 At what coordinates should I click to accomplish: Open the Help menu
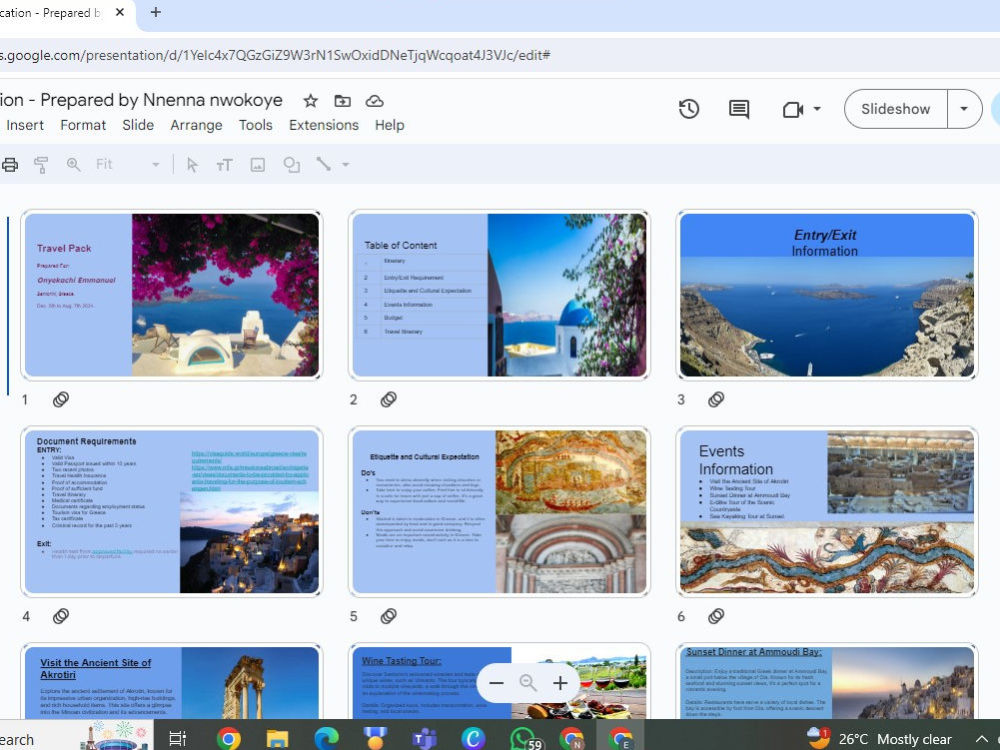point(389,125)
